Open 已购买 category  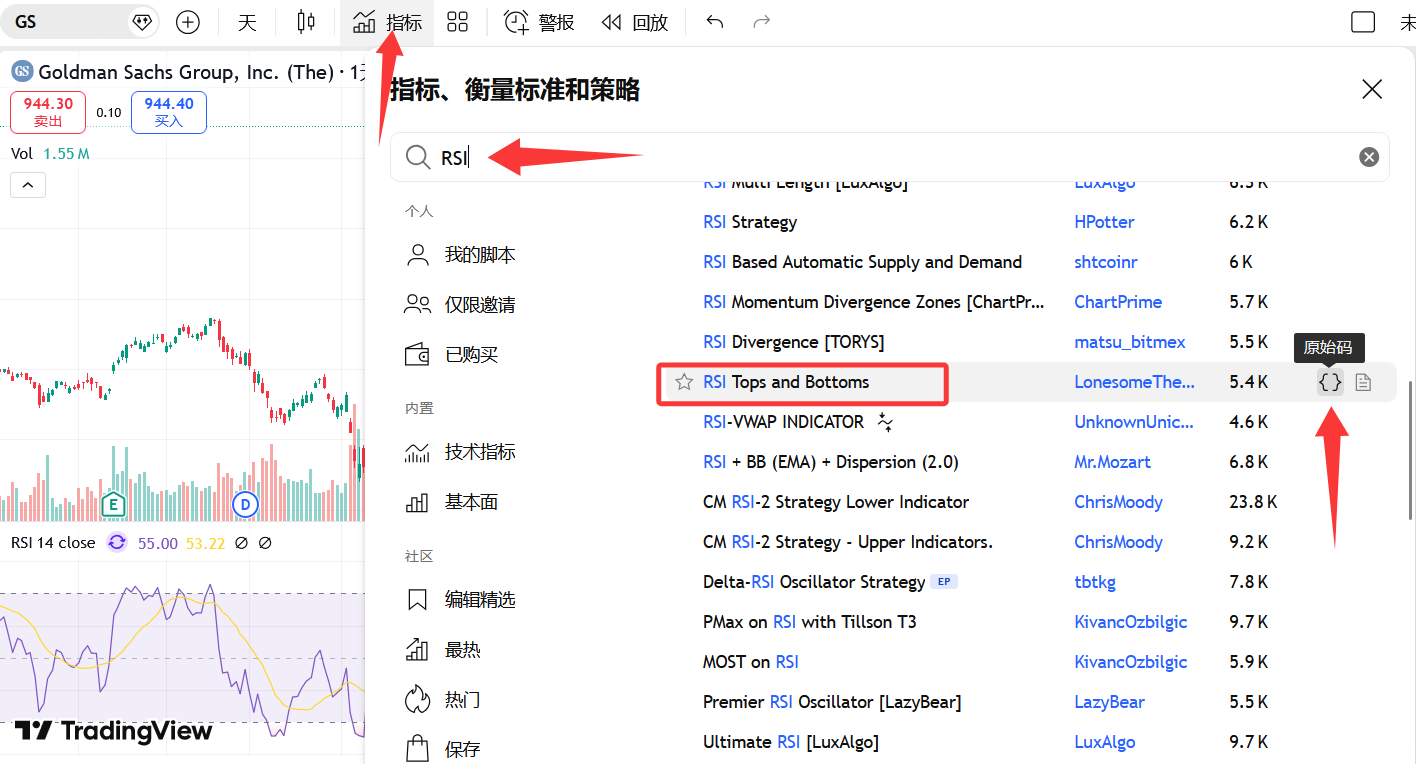[452, 355]
